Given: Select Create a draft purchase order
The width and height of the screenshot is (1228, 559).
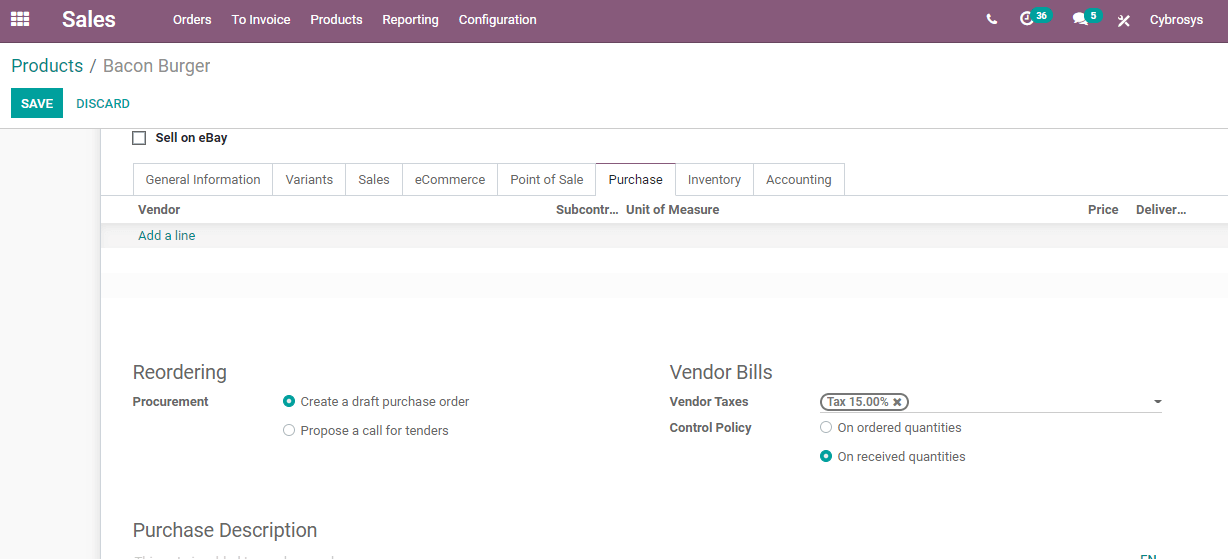Looking at the screenshot, I should (289, 402).
